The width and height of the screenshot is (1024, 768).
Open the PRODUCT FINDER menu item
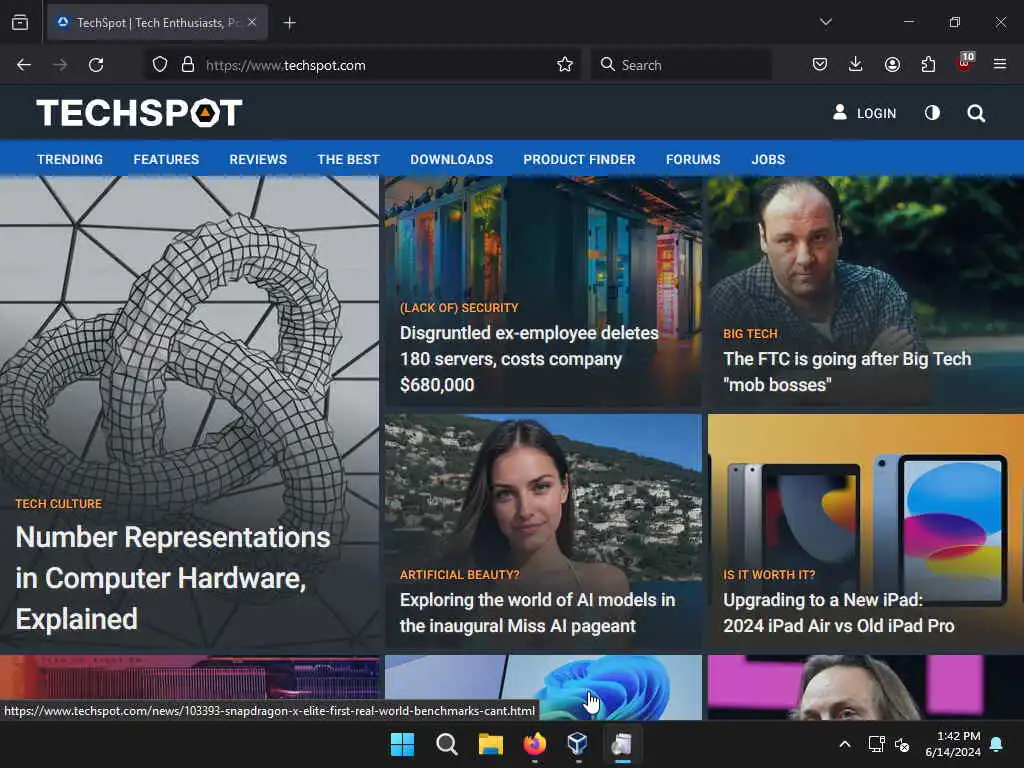(x=579, y=159)
